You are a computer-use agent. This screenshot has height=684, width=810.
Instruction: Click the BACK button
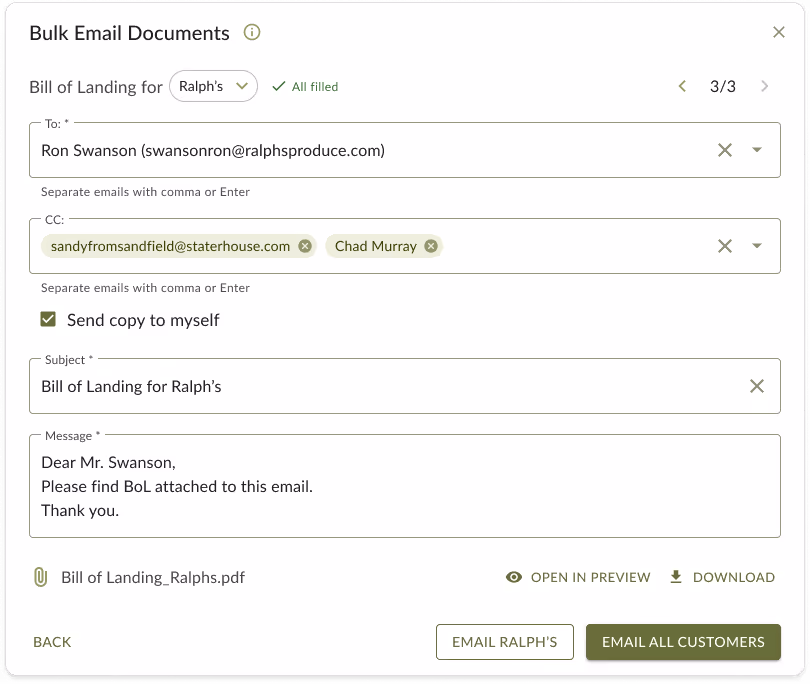tap(51, 641)
